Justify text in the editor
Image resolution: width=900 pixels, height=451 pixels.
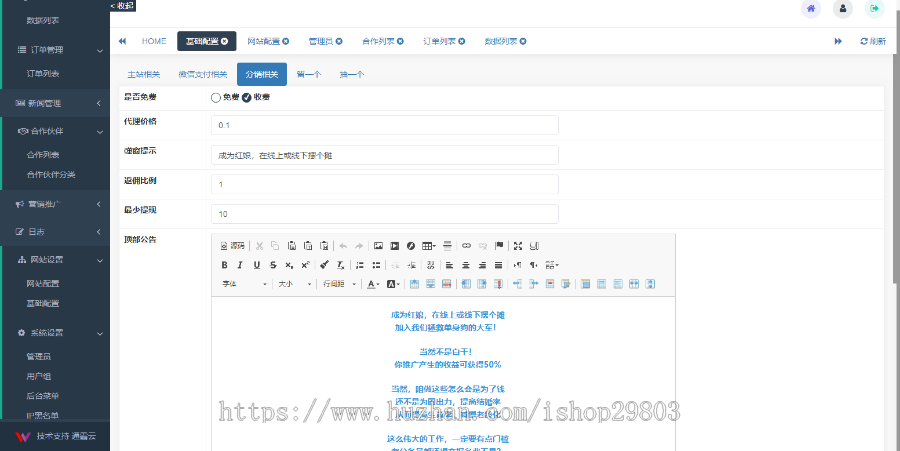click(499, 265)
